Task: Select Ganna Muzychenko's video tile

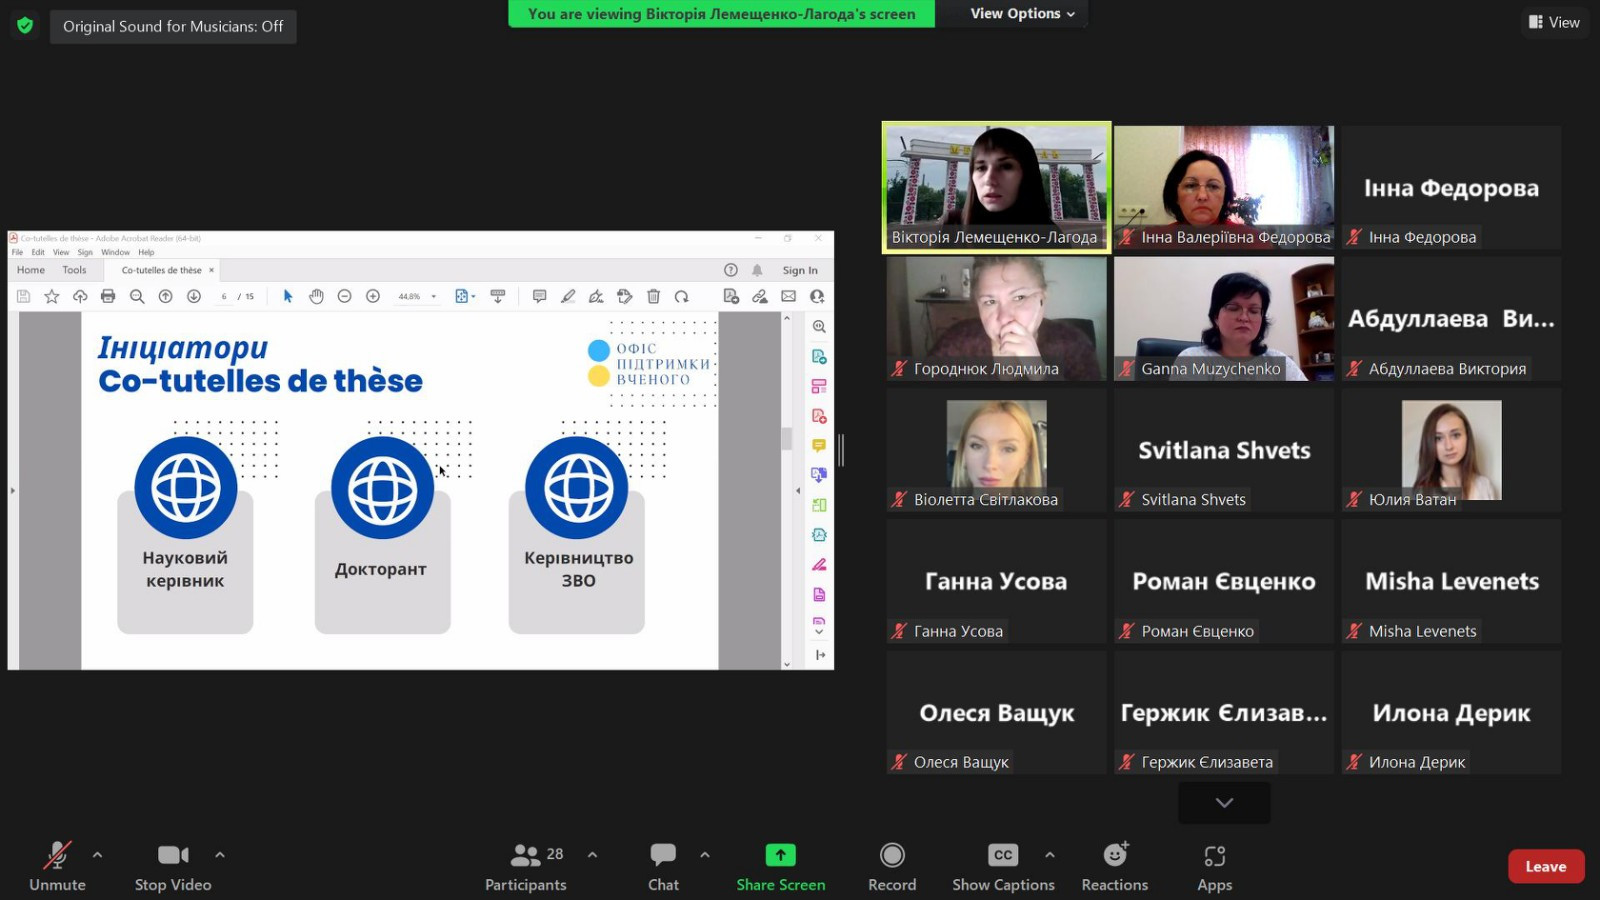Action: 1224,319
